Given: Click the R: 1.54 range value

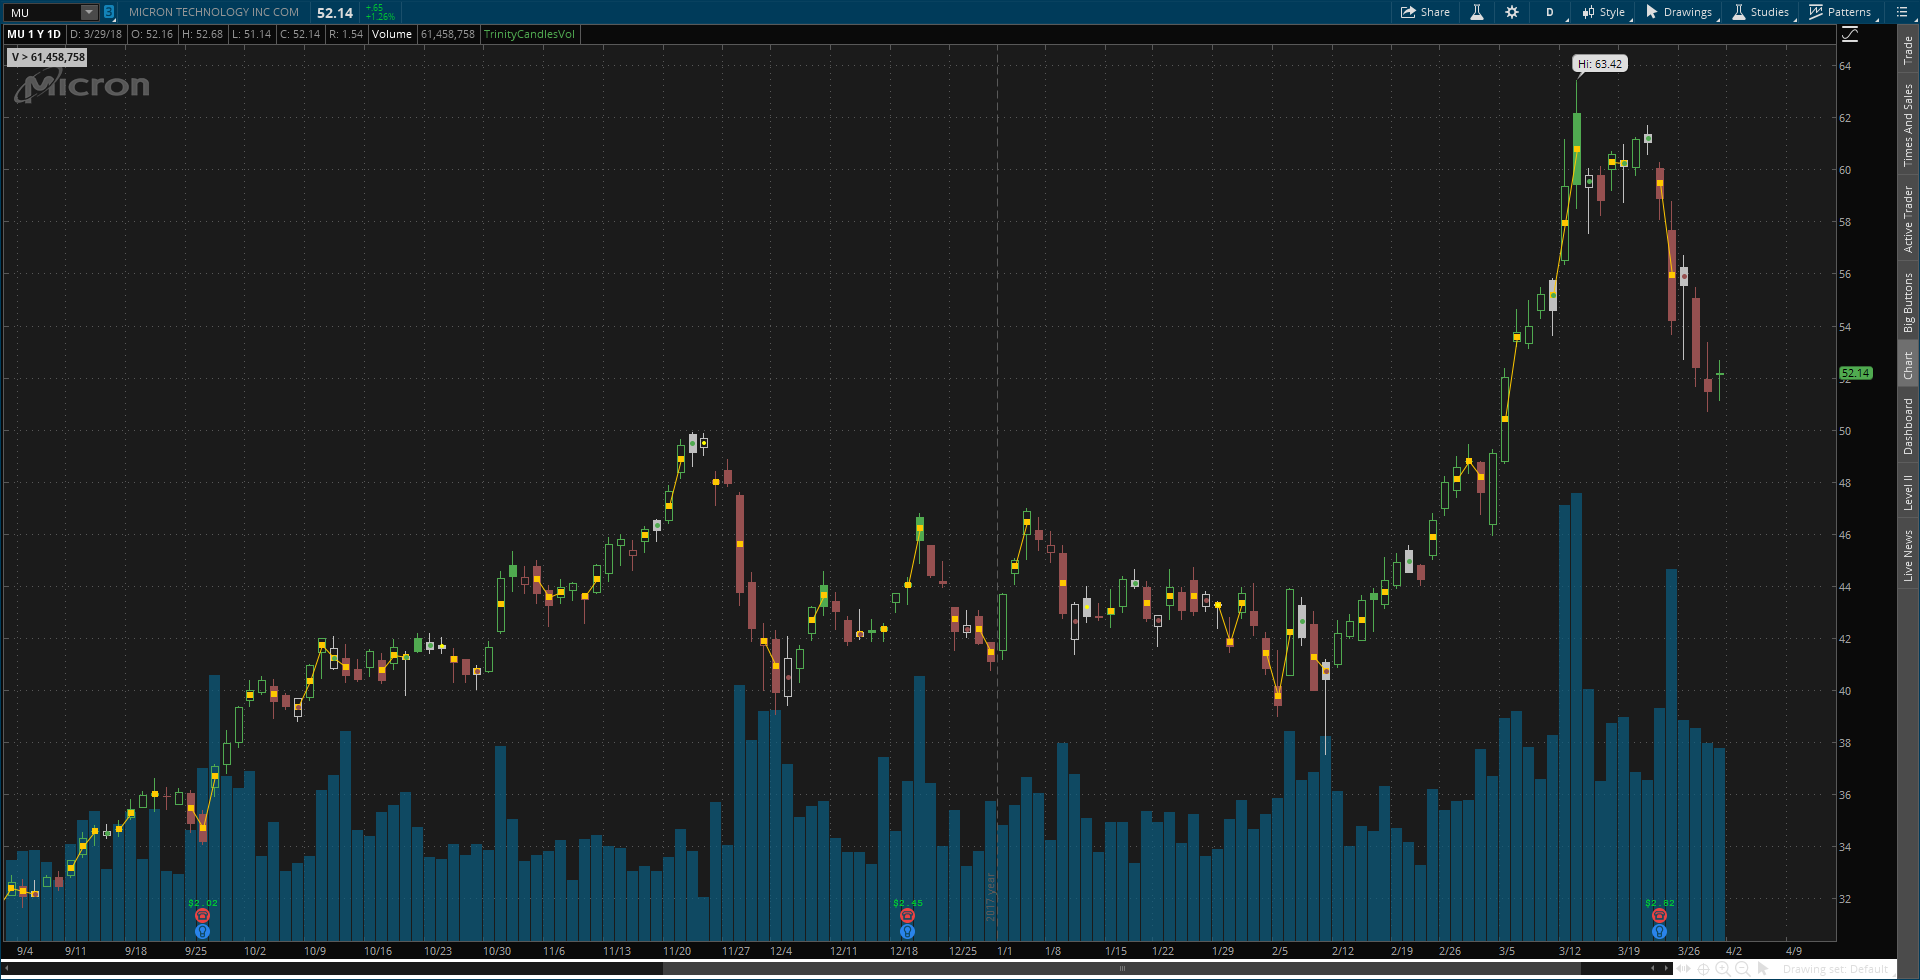Looking at the screenshot, I should coord(346,34).
